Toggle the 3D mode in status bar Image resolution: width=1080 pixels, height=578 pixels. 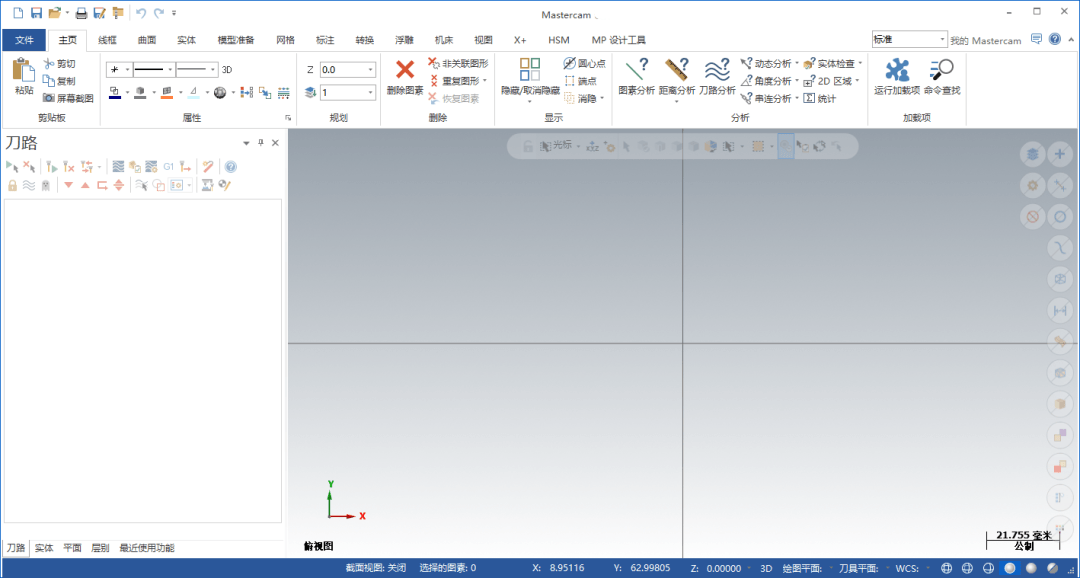[766, 568]
